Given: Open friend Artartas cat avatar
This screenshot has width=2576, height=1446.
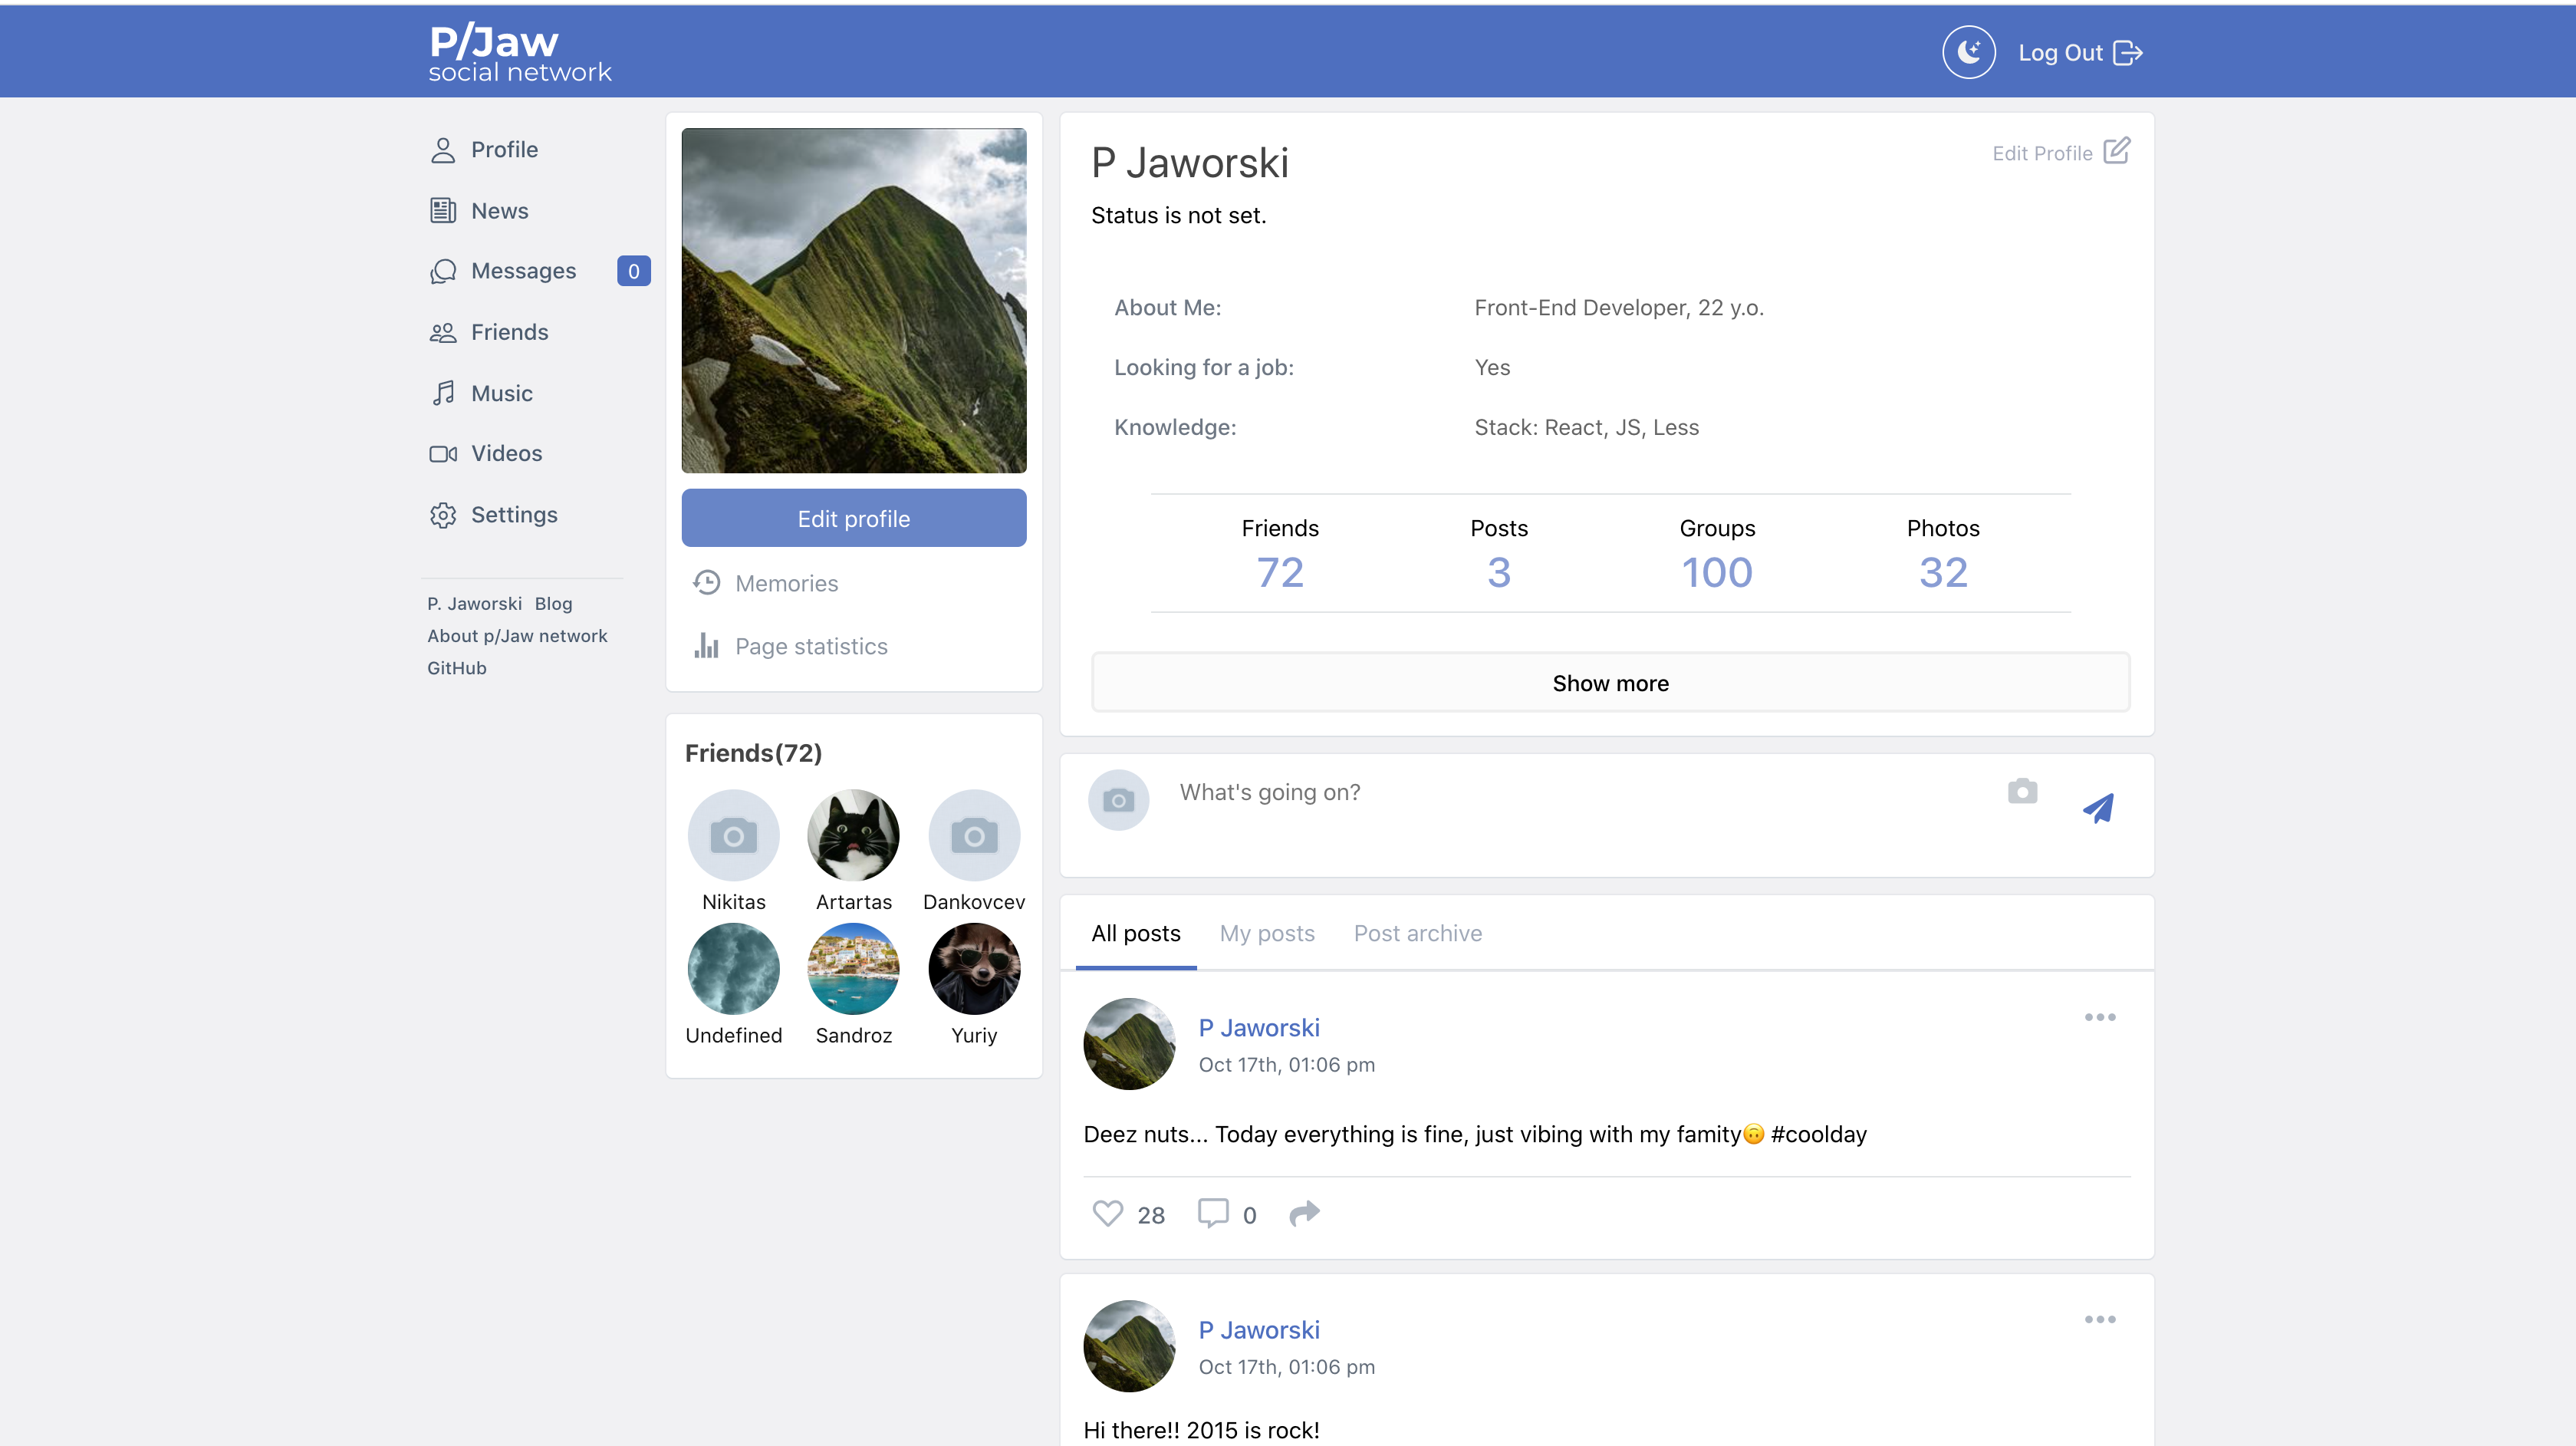Looking at the screenshot, I should point(853,835).
